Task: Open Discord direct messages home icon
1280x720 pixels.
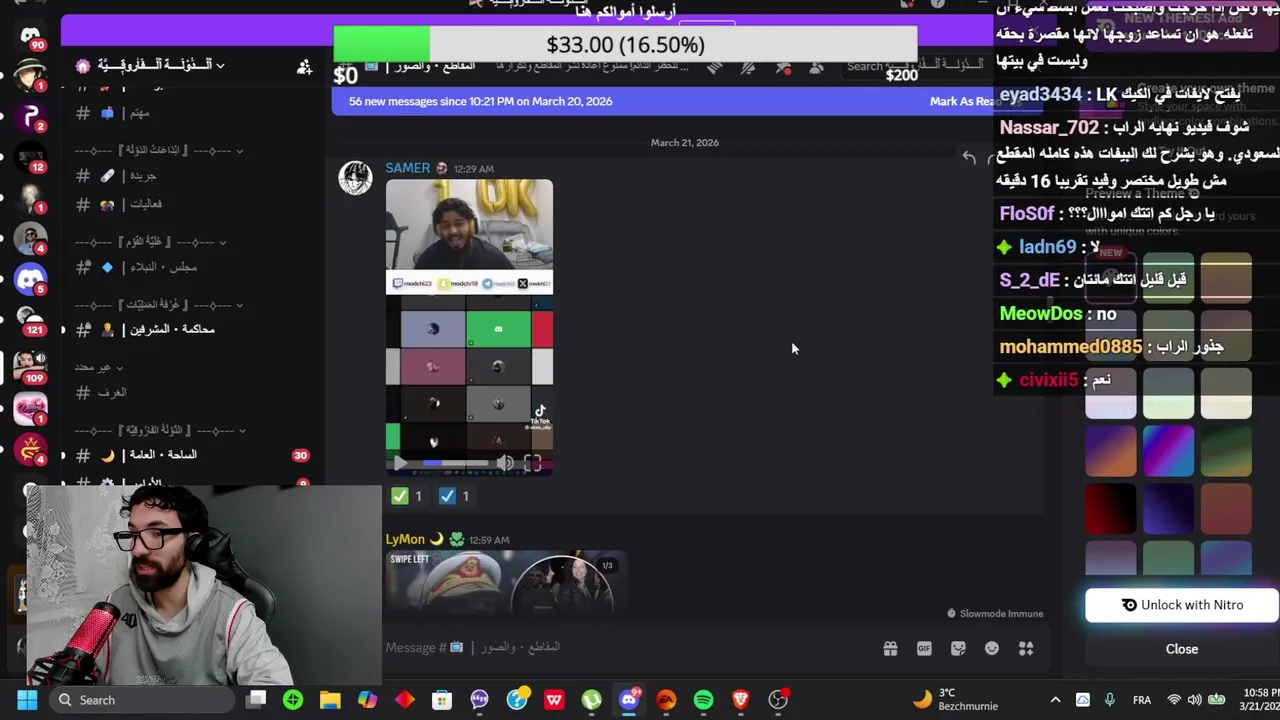Action: 31,34
